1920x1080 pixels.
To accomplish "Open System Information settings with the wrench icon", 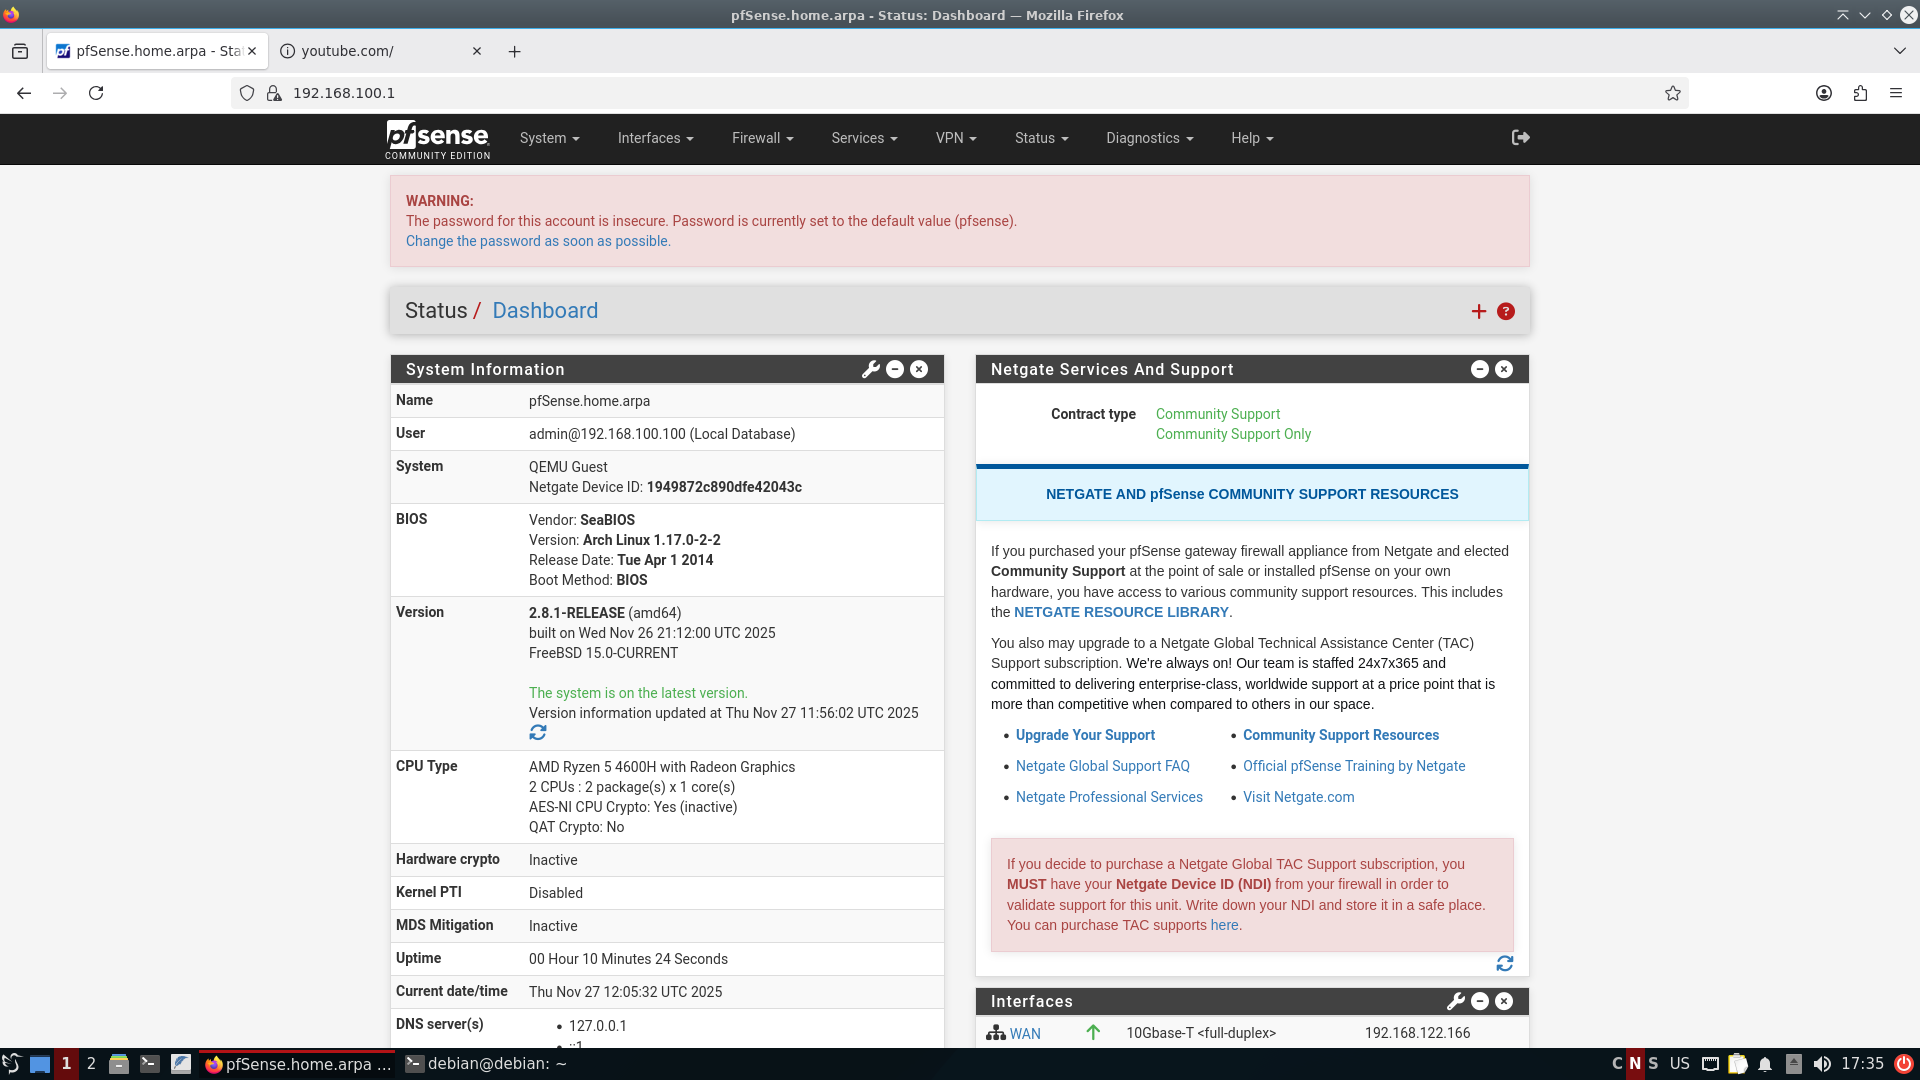I will tap(869, 369).
